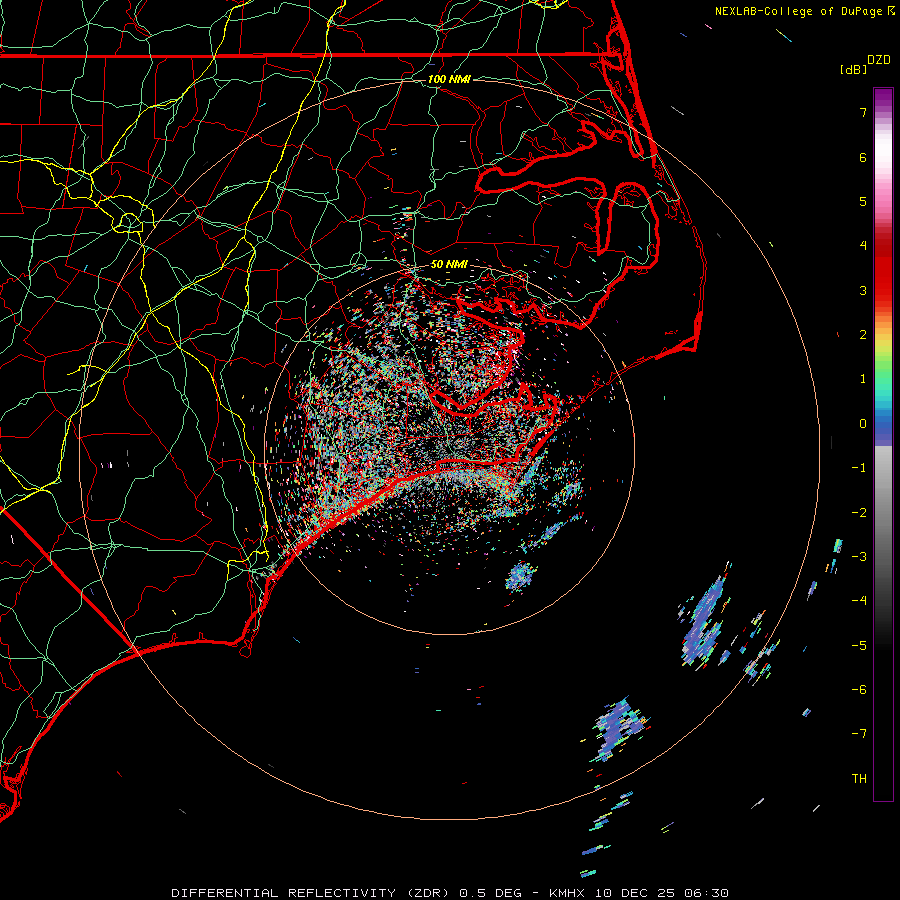This screenshot has height=900, width=900.
Task: Click the -3 value on the color scale
Action: [859, 557]
